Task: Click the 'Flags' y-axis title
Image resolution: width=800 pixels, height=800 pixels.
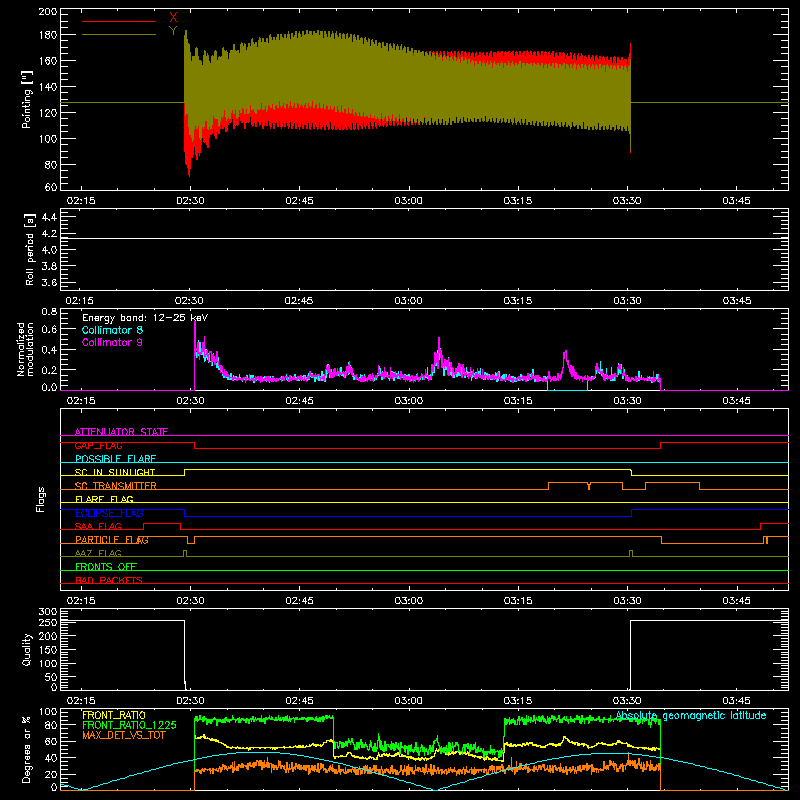Action: (41, 499)
